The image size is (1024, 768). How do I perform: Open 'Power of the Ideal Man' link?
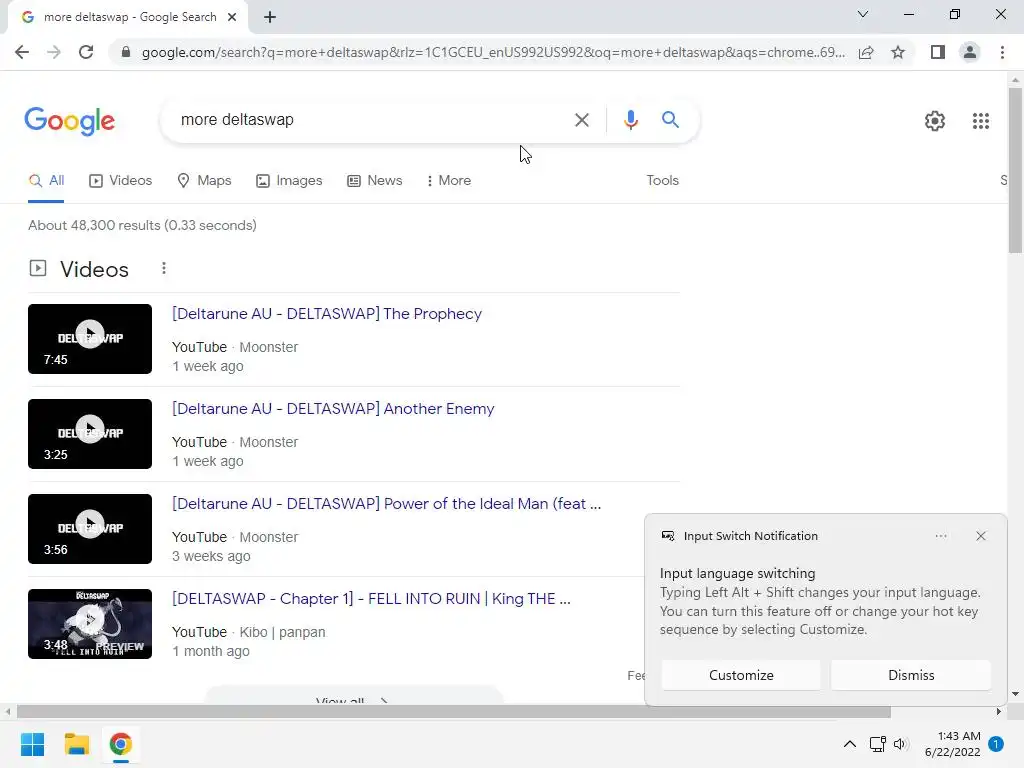(387, 504)
